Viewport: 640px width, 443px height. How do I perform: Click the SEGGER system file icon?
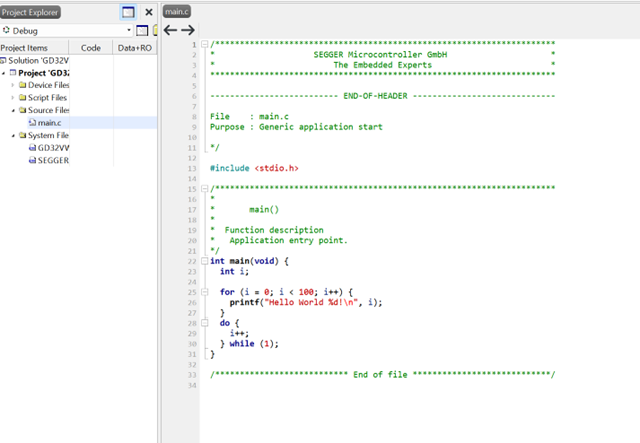pyautogui.click(x=32, y=160)
